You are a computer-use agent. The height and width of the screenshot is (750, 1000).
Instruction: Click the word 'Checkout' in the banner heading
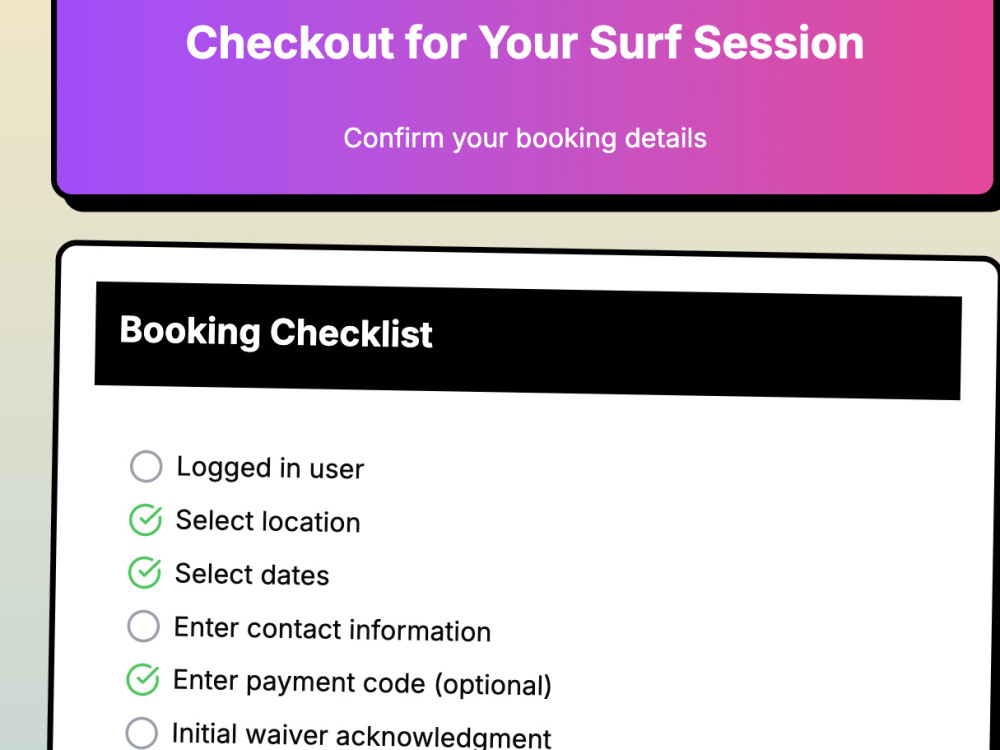(x=290, y=43)
